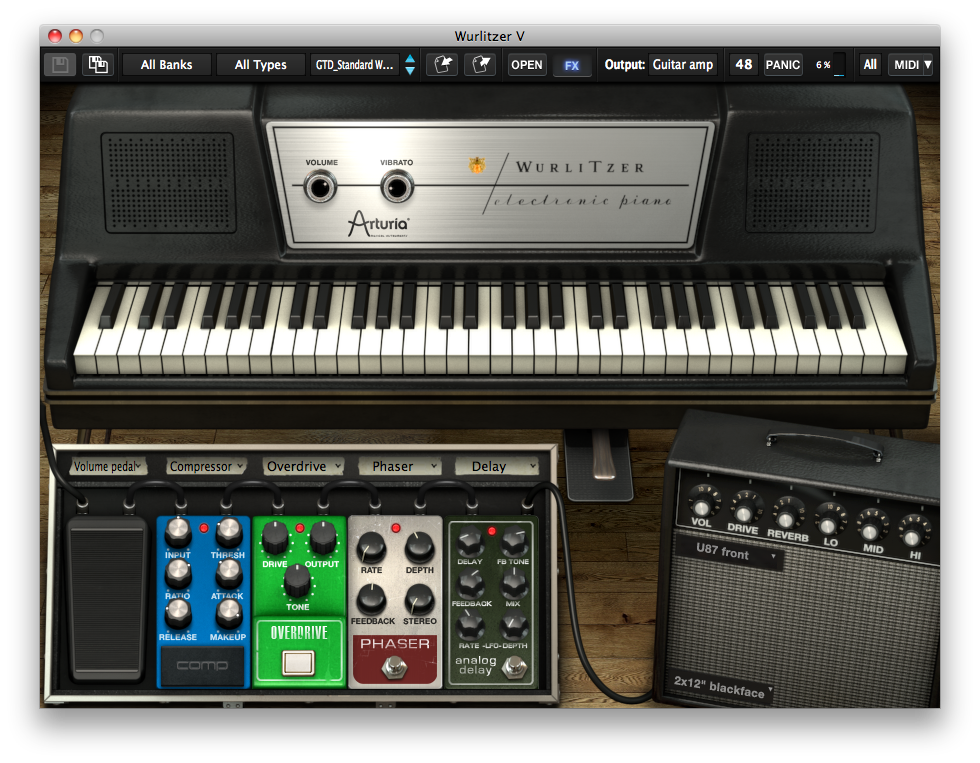Open the All Types filter

tap(261, 64)
